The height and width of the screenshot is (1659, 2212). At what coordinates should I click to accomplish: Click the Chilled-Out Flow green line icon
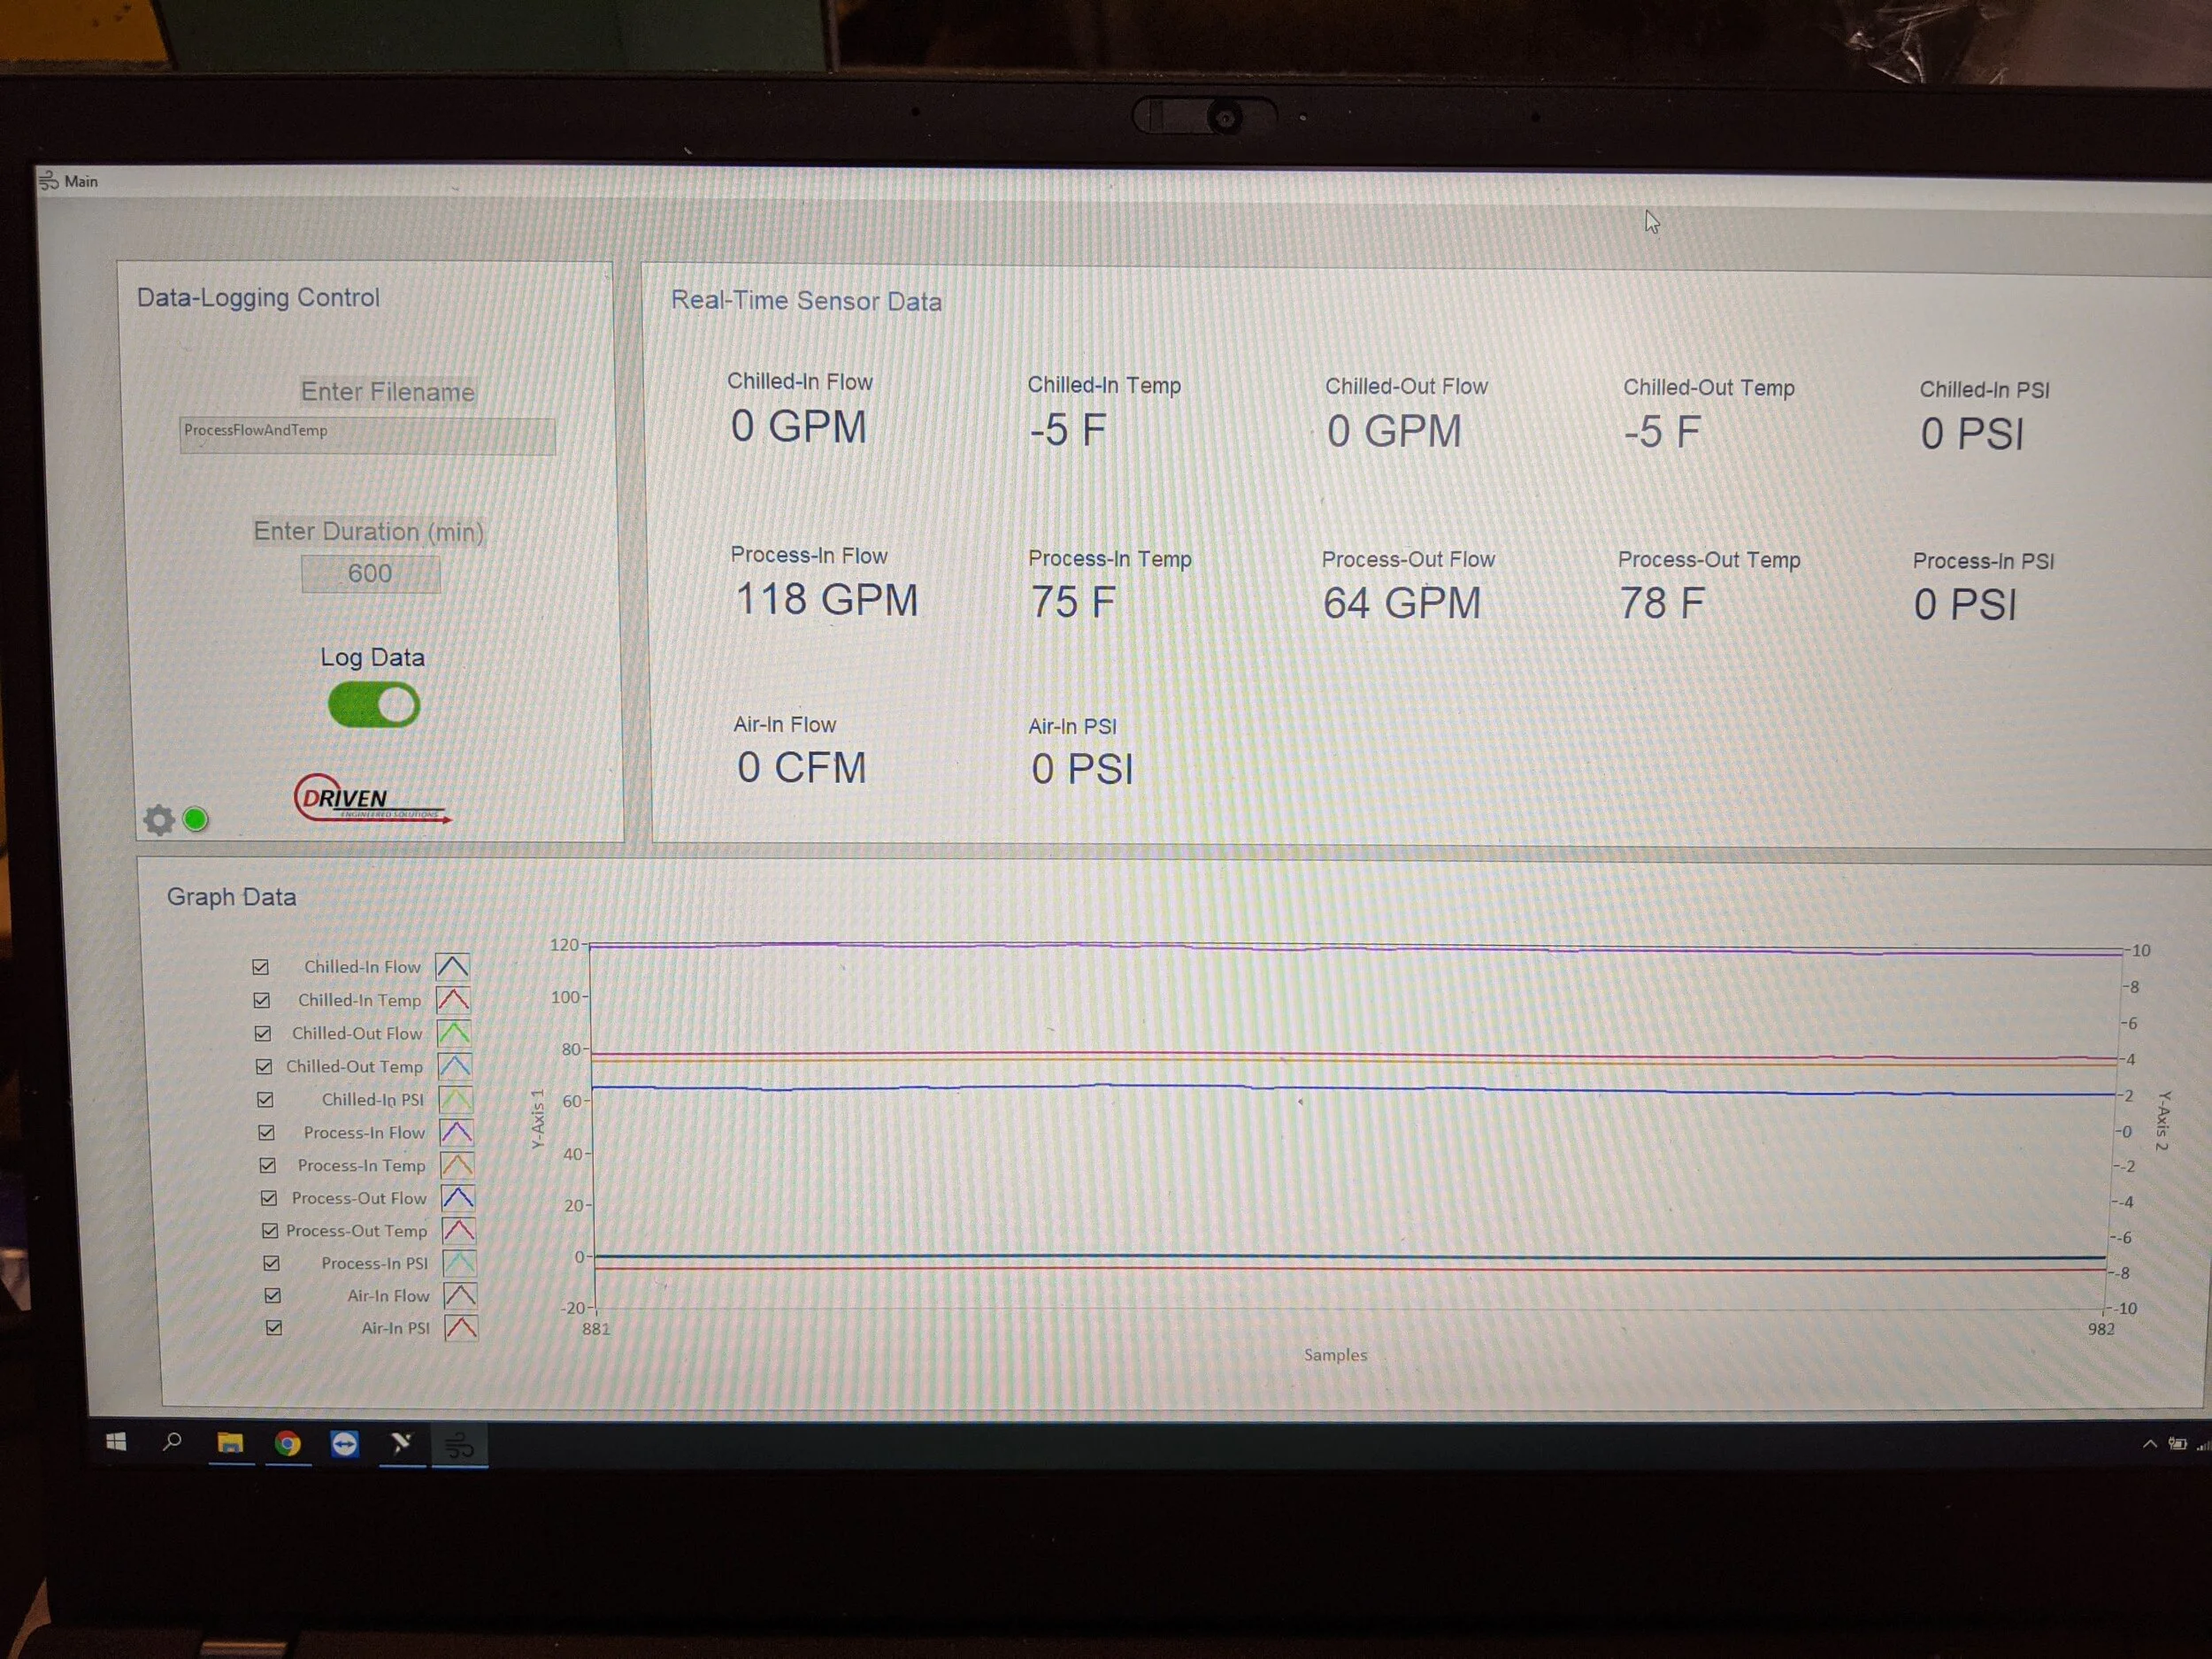pos(454,1033)
